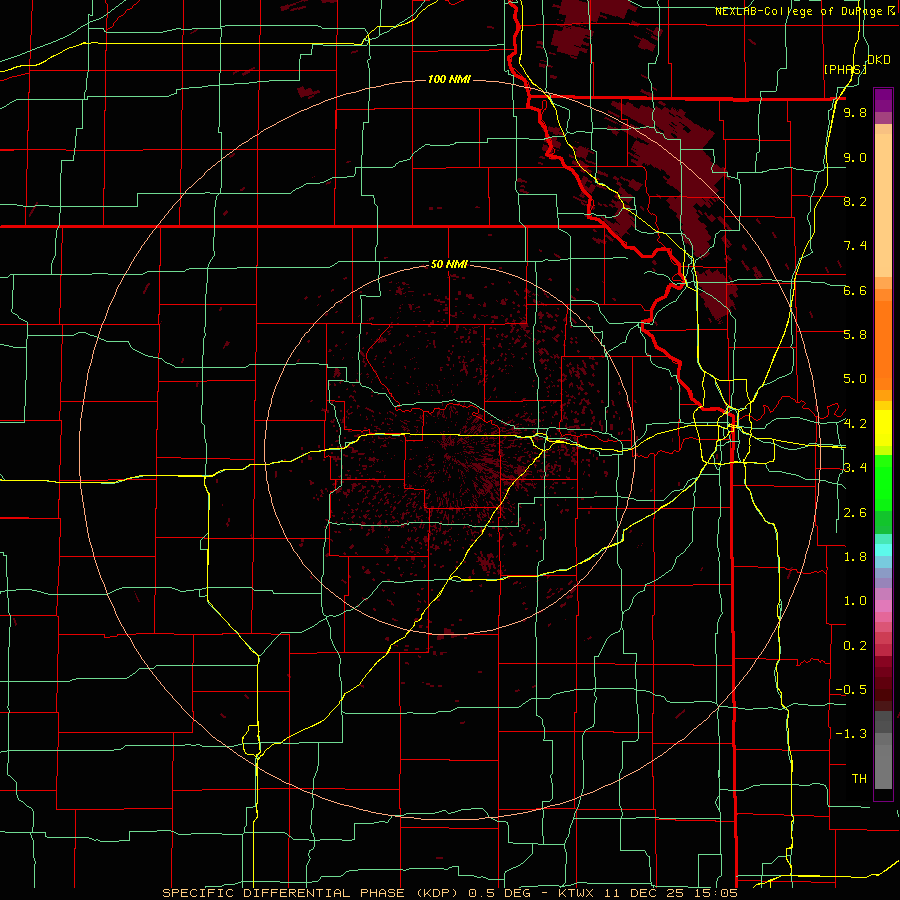Click the 5.8 scale label
Image resolution: width=900 pixels, height=900 pixels.
(x=855, y=335)
